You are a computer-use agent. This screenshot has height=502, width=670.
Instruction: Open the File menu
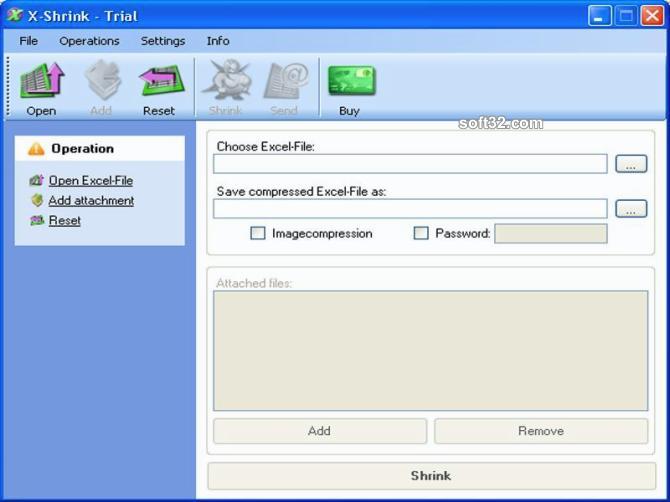(x=29, y=41)
